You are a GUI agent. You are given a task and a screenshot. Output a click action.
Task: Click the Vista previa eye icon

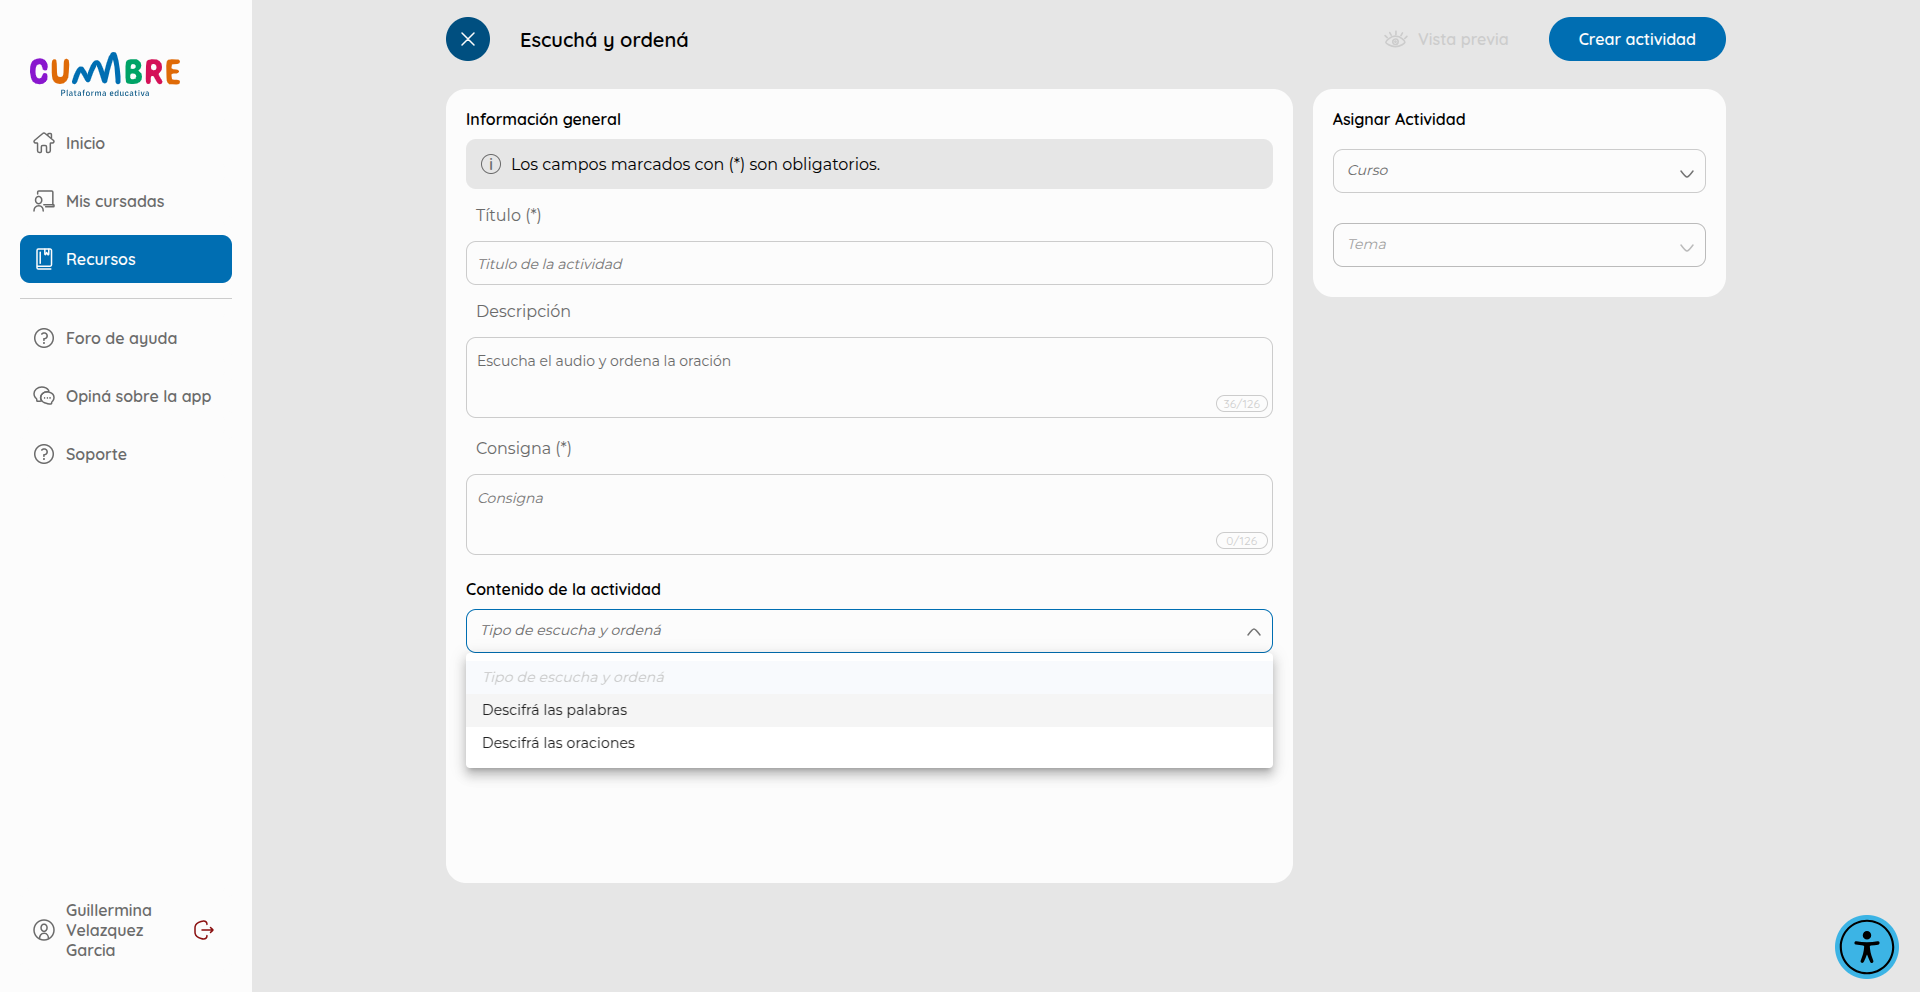point(1395,39)
